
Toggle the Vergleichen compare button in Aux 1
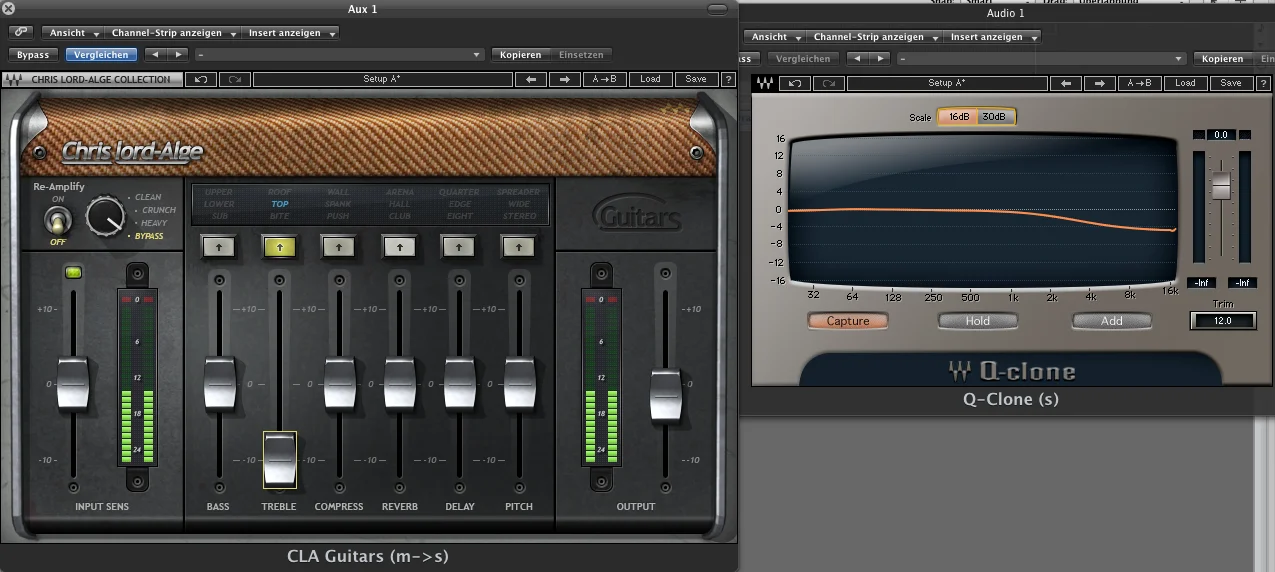(103, 55)
